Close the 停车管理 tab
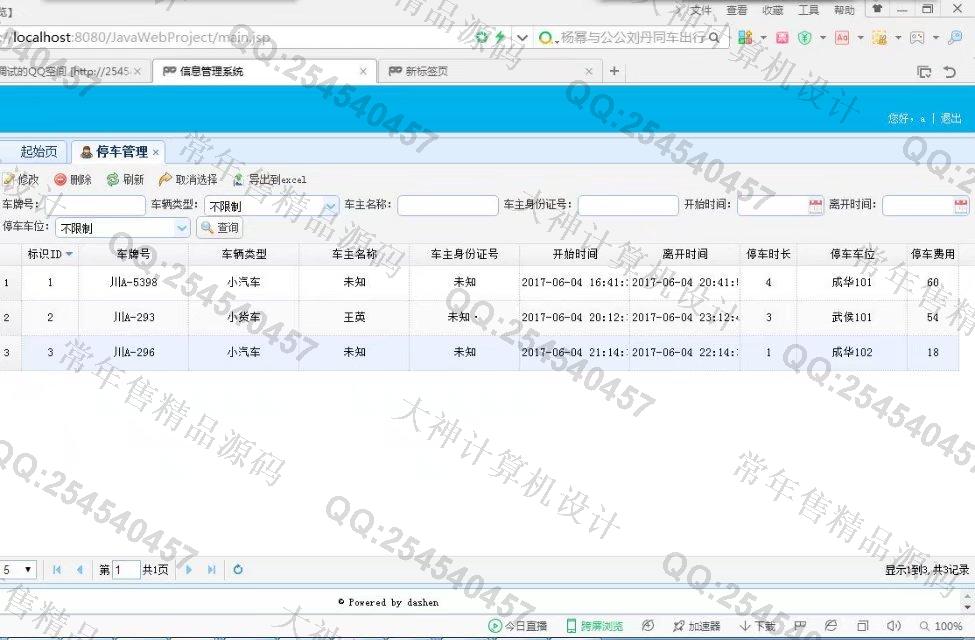 [x=156, y=152]
